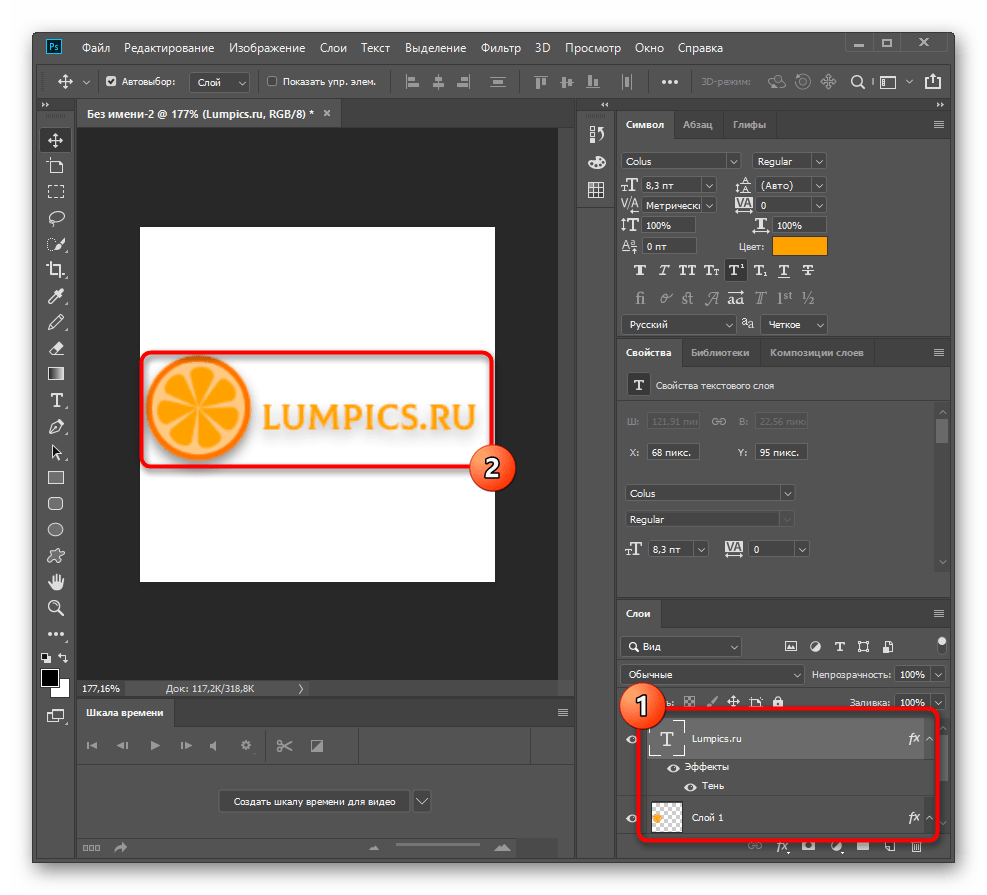The height and width of the screenshot is (895, 987).
Task: Hide the Слой 1 layer
Action: click(x=631, y=818)
